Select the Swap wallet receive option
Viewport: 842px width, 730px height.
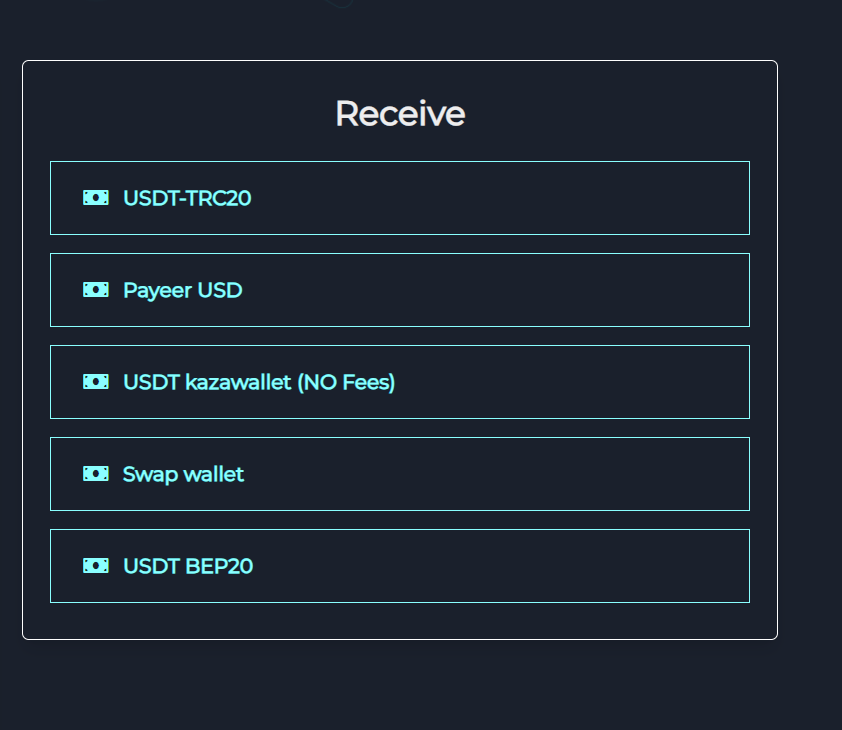pos(400,473)
